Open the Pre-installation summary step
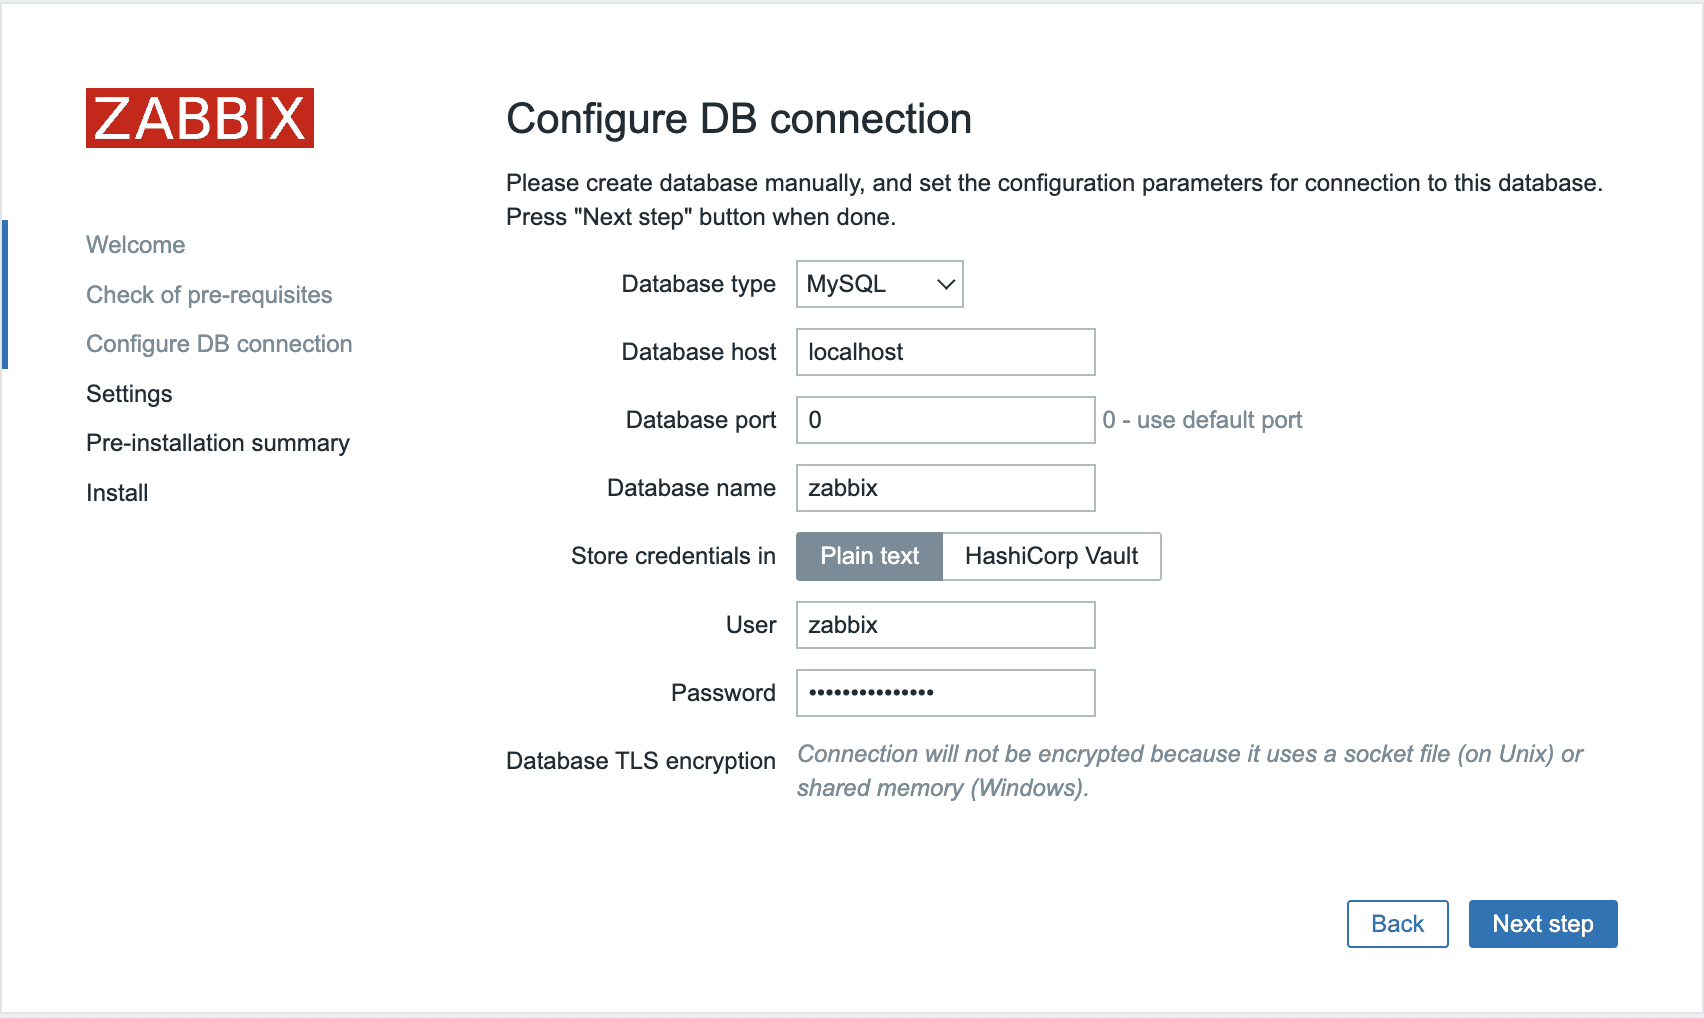This screenshot has height=1018, width=1704. [x=217, y=442]
